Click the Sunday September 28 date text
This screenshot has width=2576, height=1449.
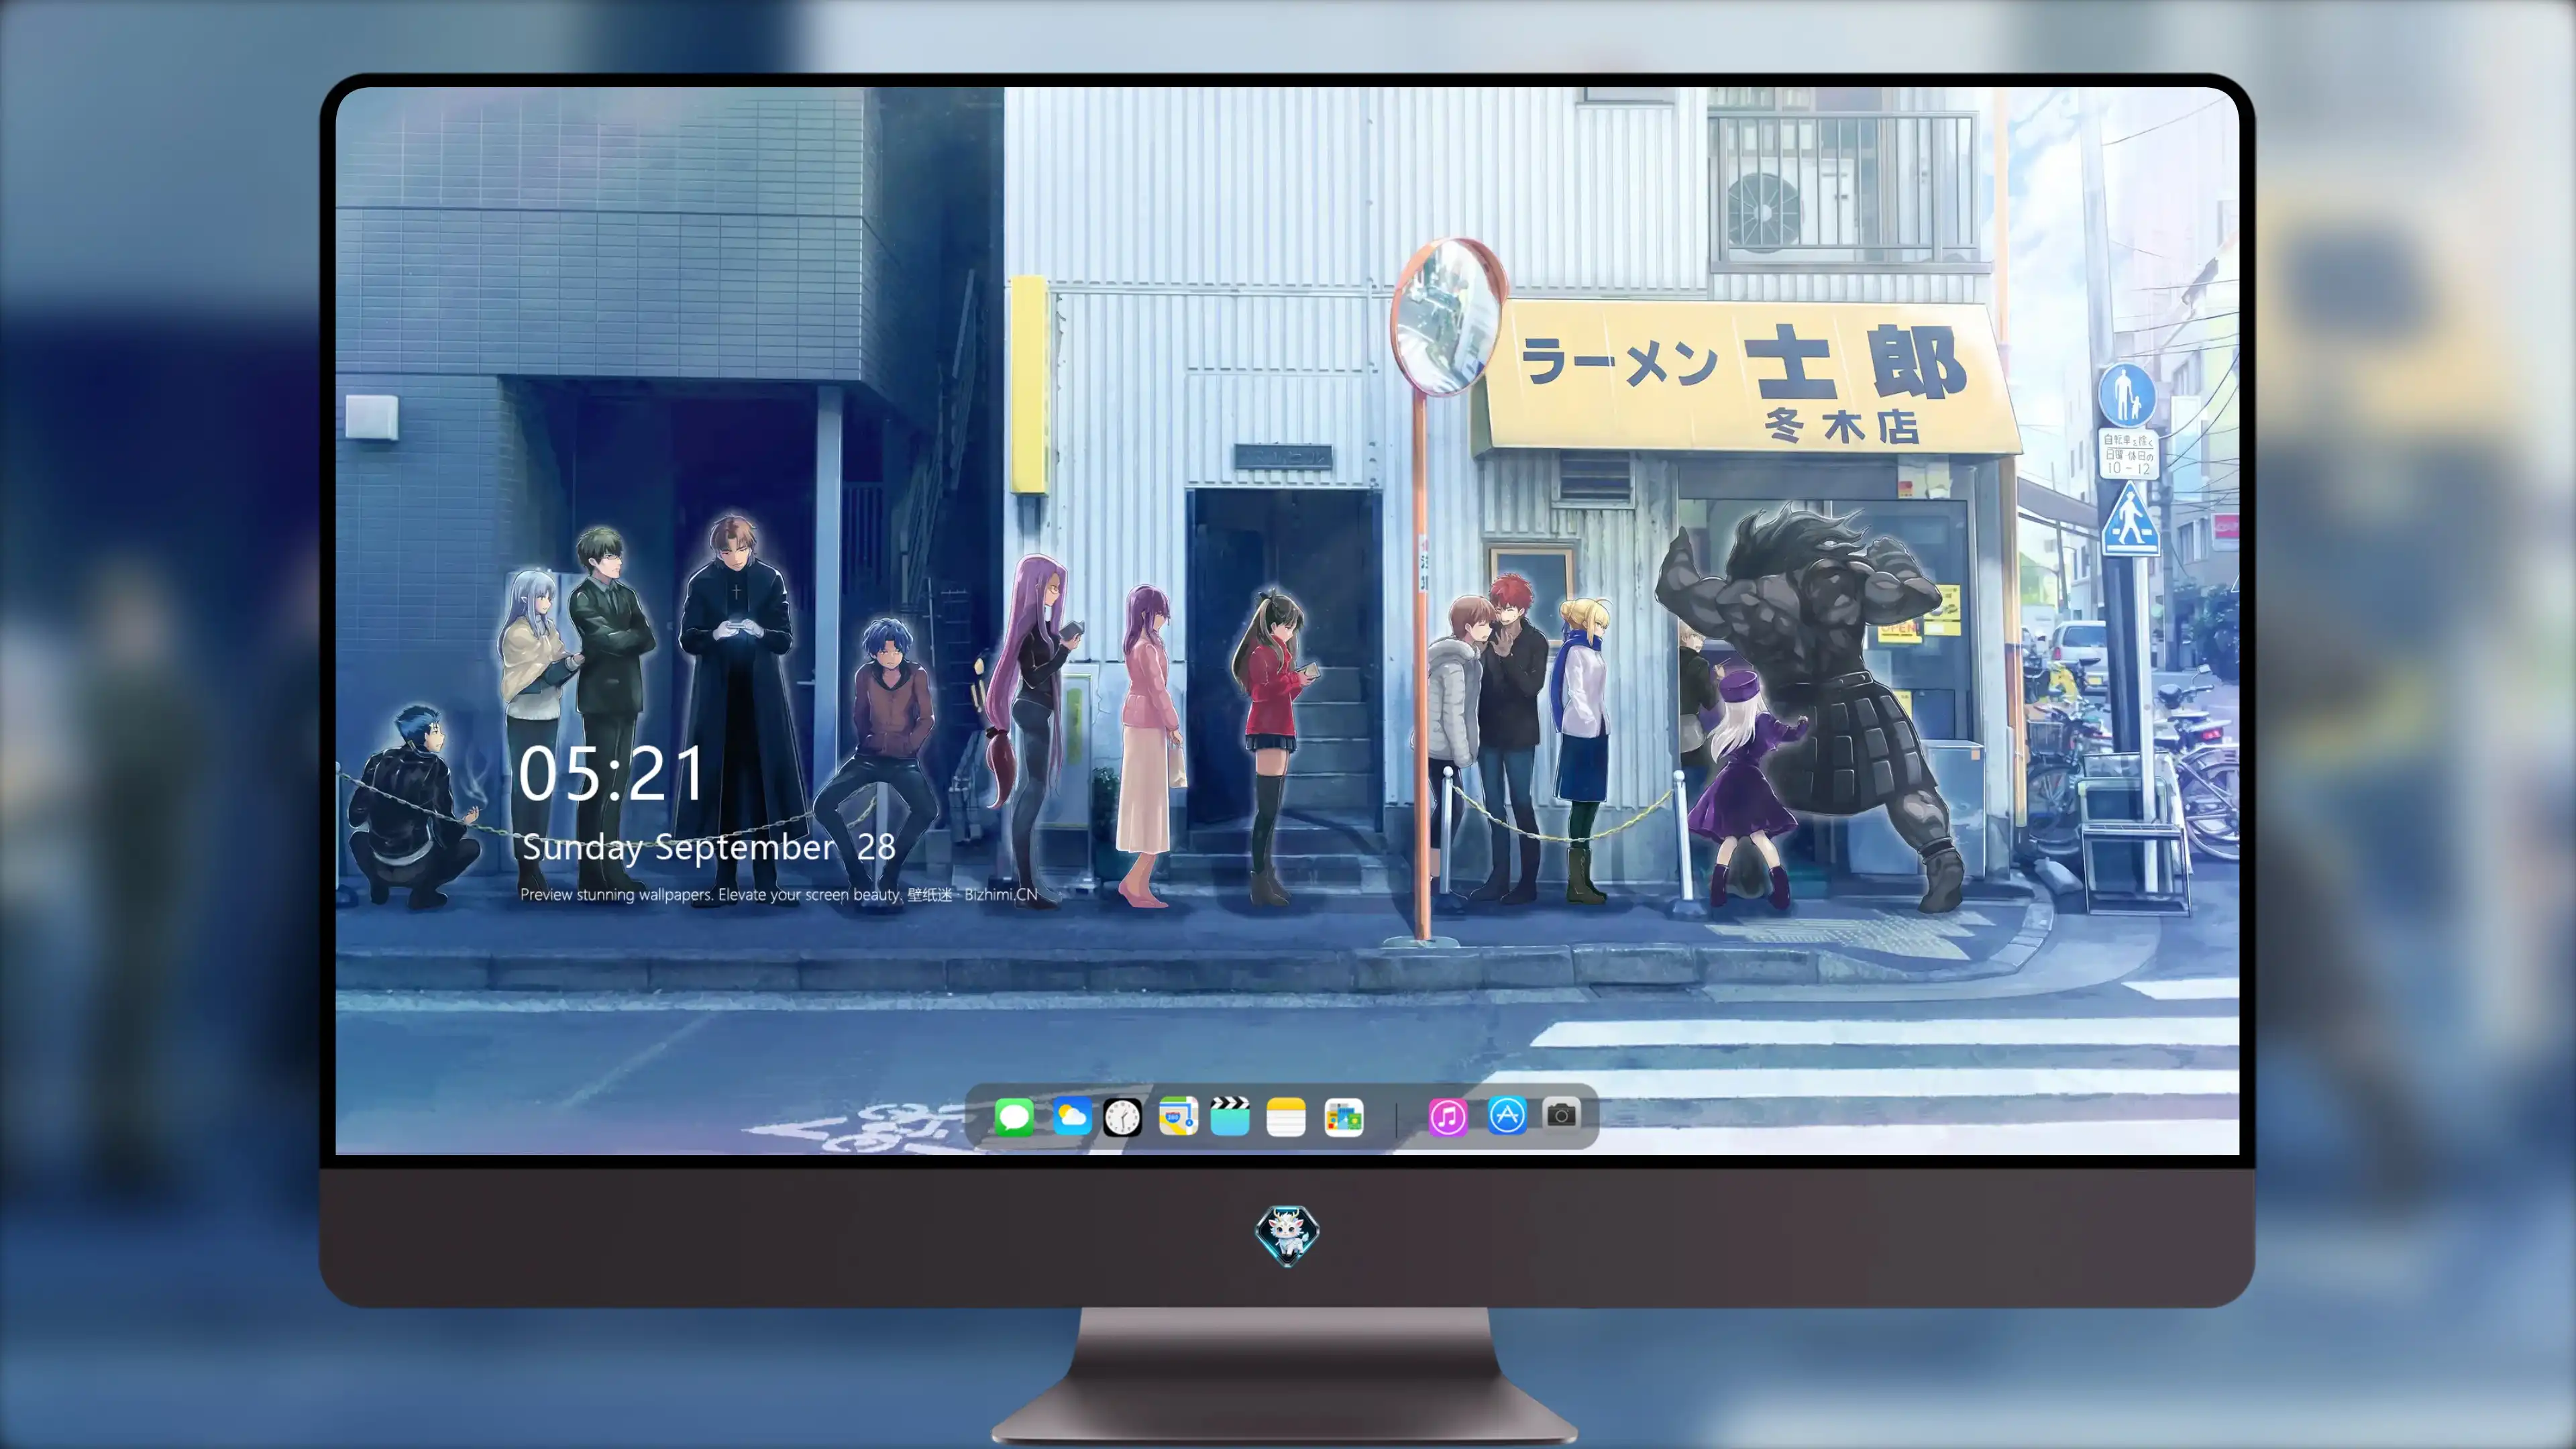(x=708, y=848)
